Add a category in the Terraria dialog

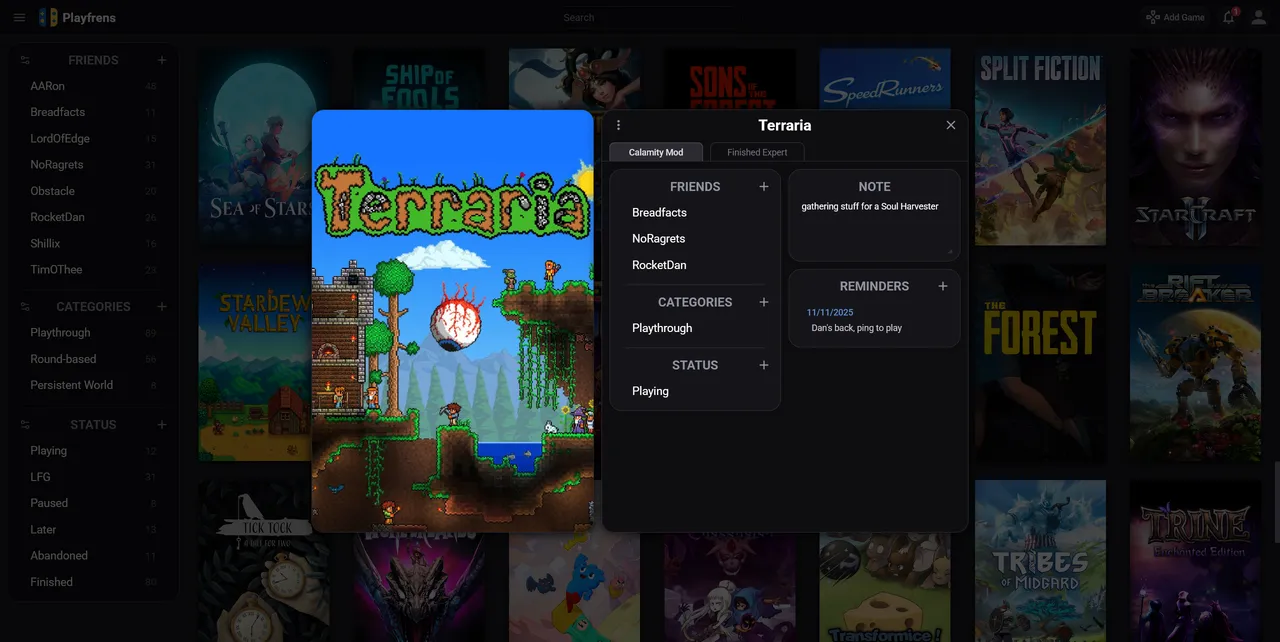pos(764,302)
